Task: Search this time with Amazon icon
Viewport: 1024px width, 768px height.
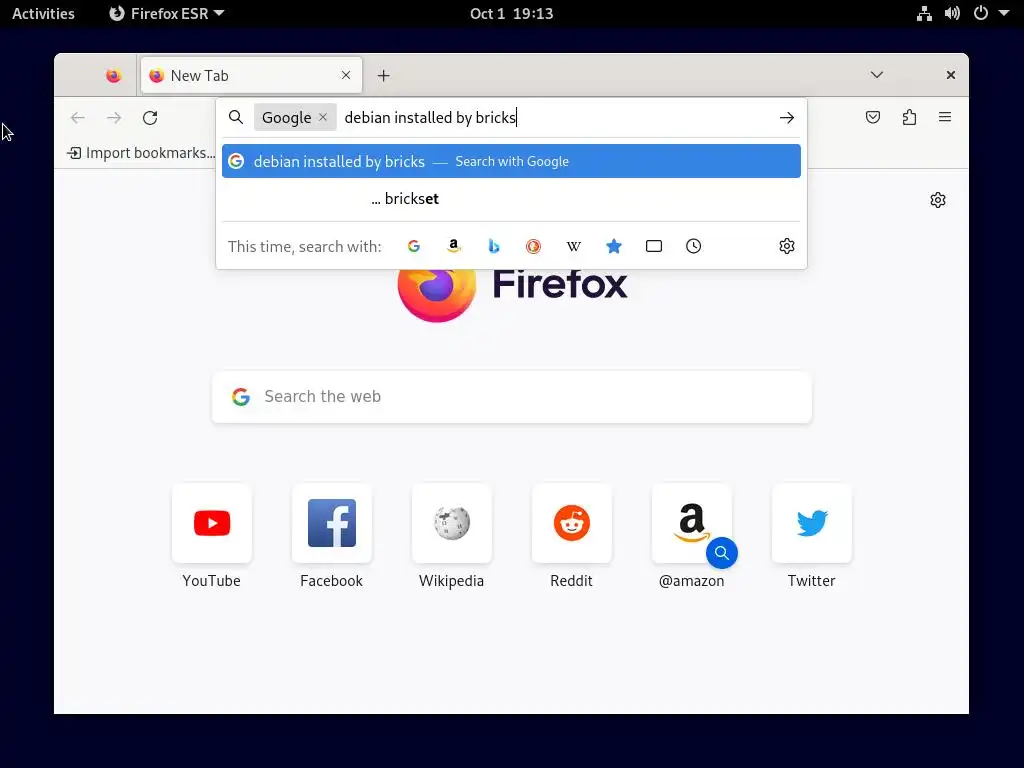Action: point(454,246)
